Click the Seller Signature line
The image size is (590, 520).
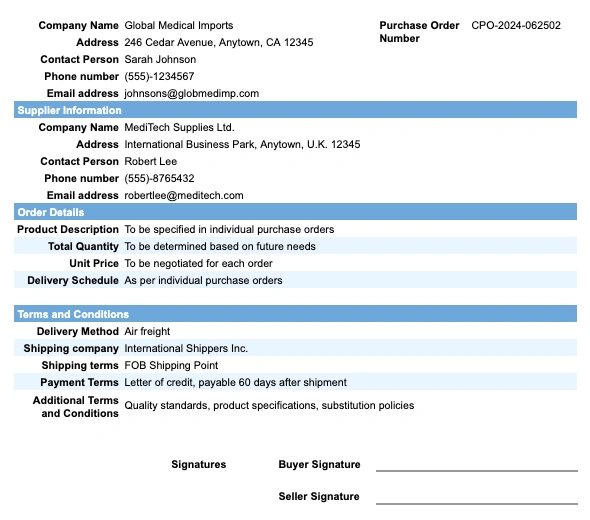coord(477,503)
